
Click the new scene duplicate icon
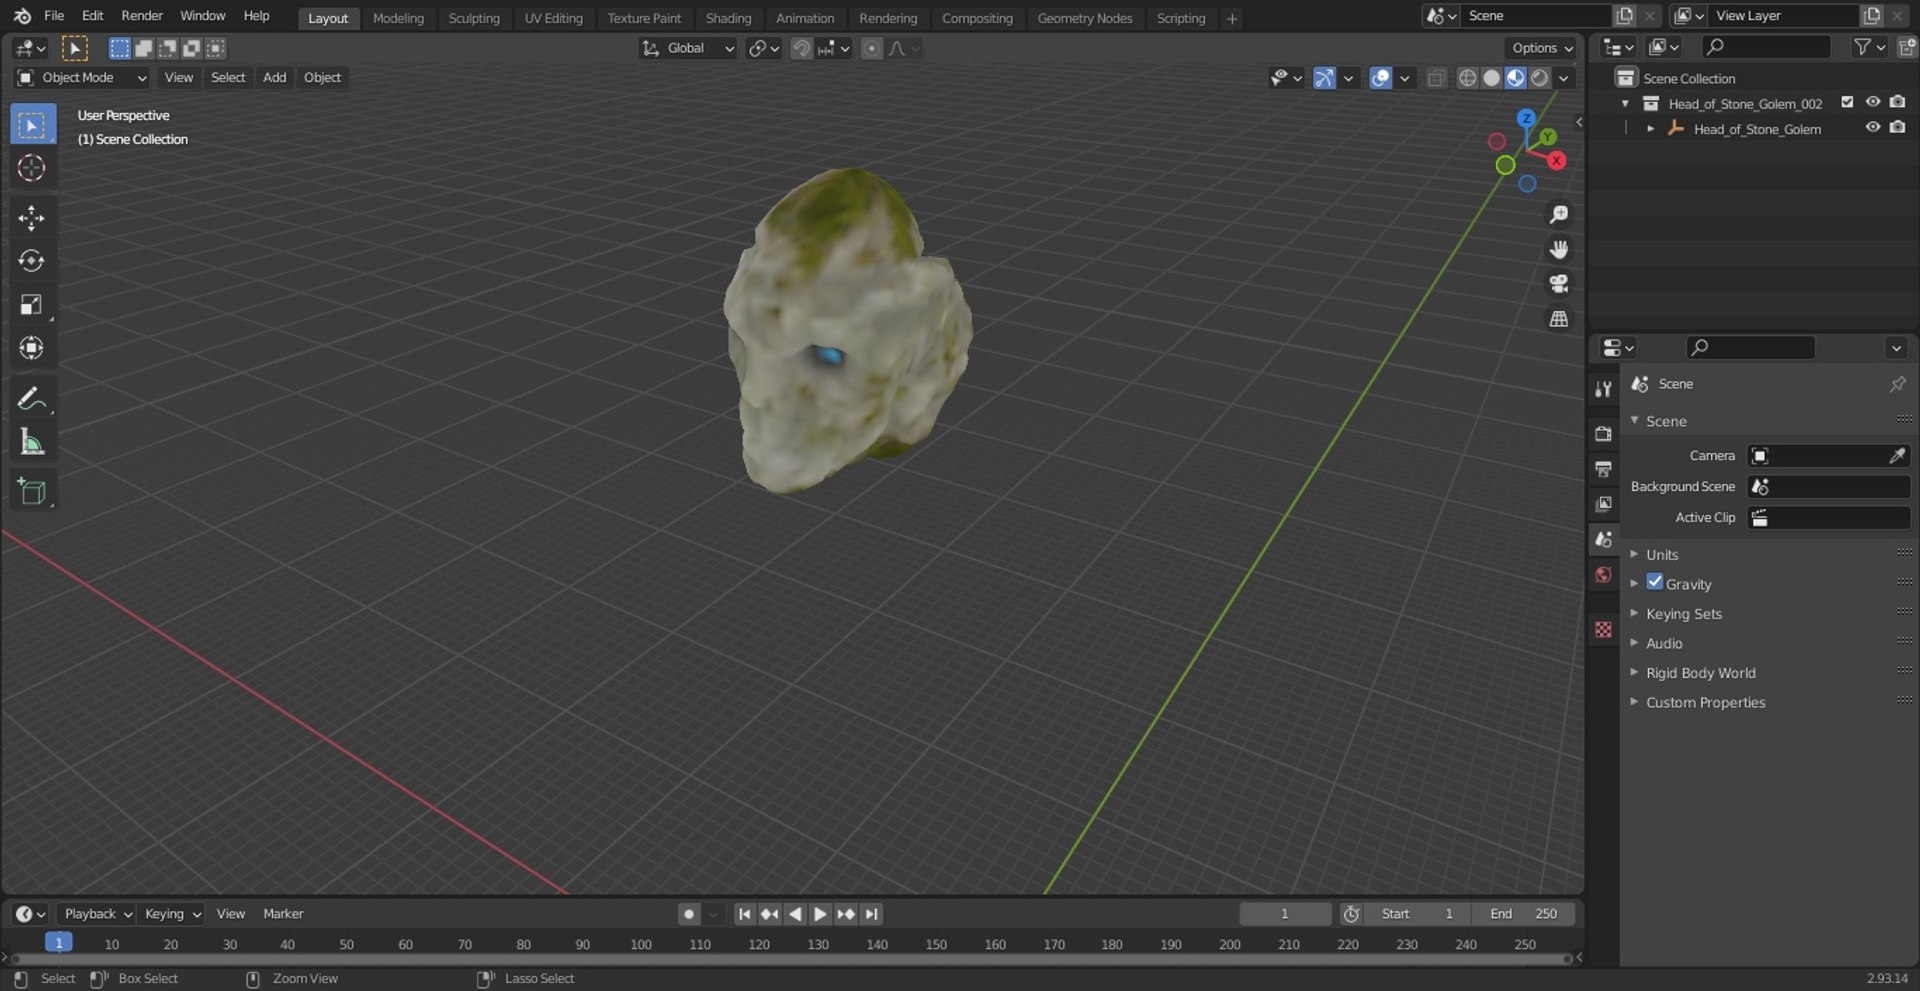tap(1624, 16)
